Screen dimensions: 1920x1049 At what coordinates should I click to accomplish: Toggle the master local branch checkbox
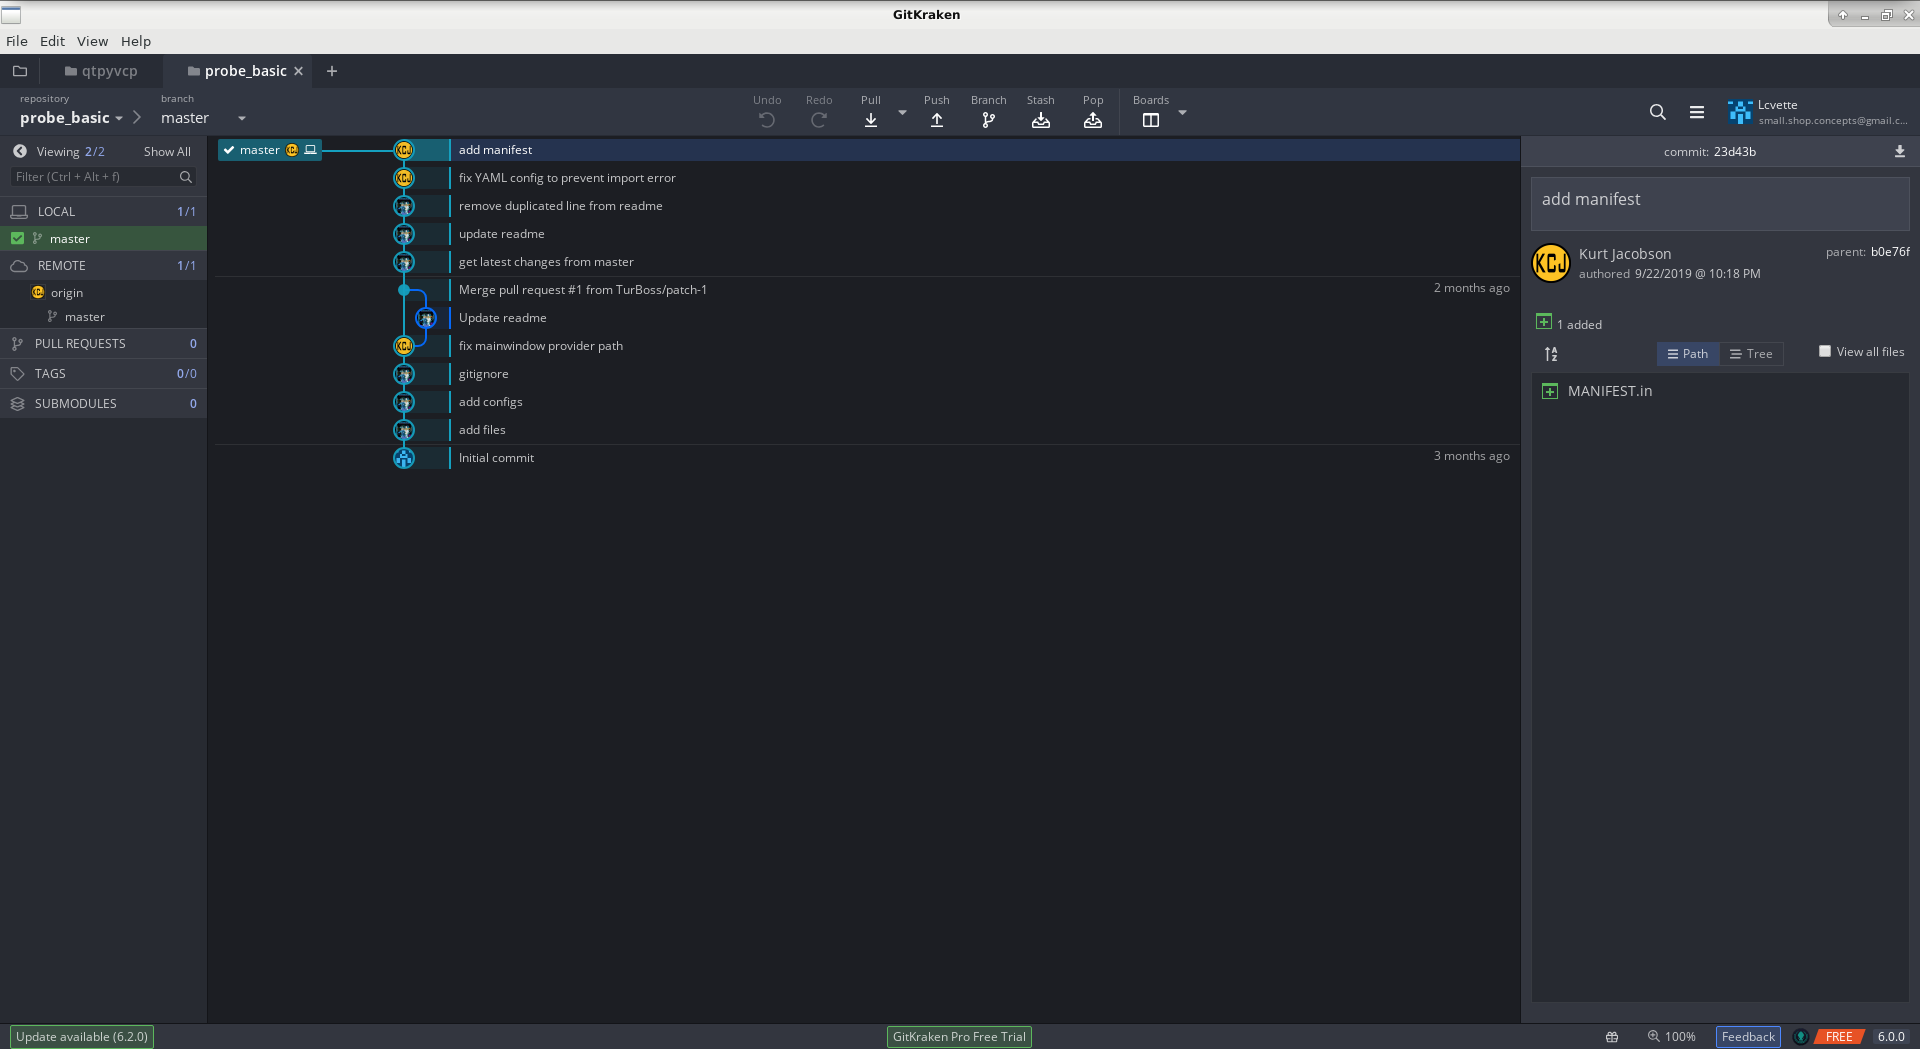pos(17,238)
